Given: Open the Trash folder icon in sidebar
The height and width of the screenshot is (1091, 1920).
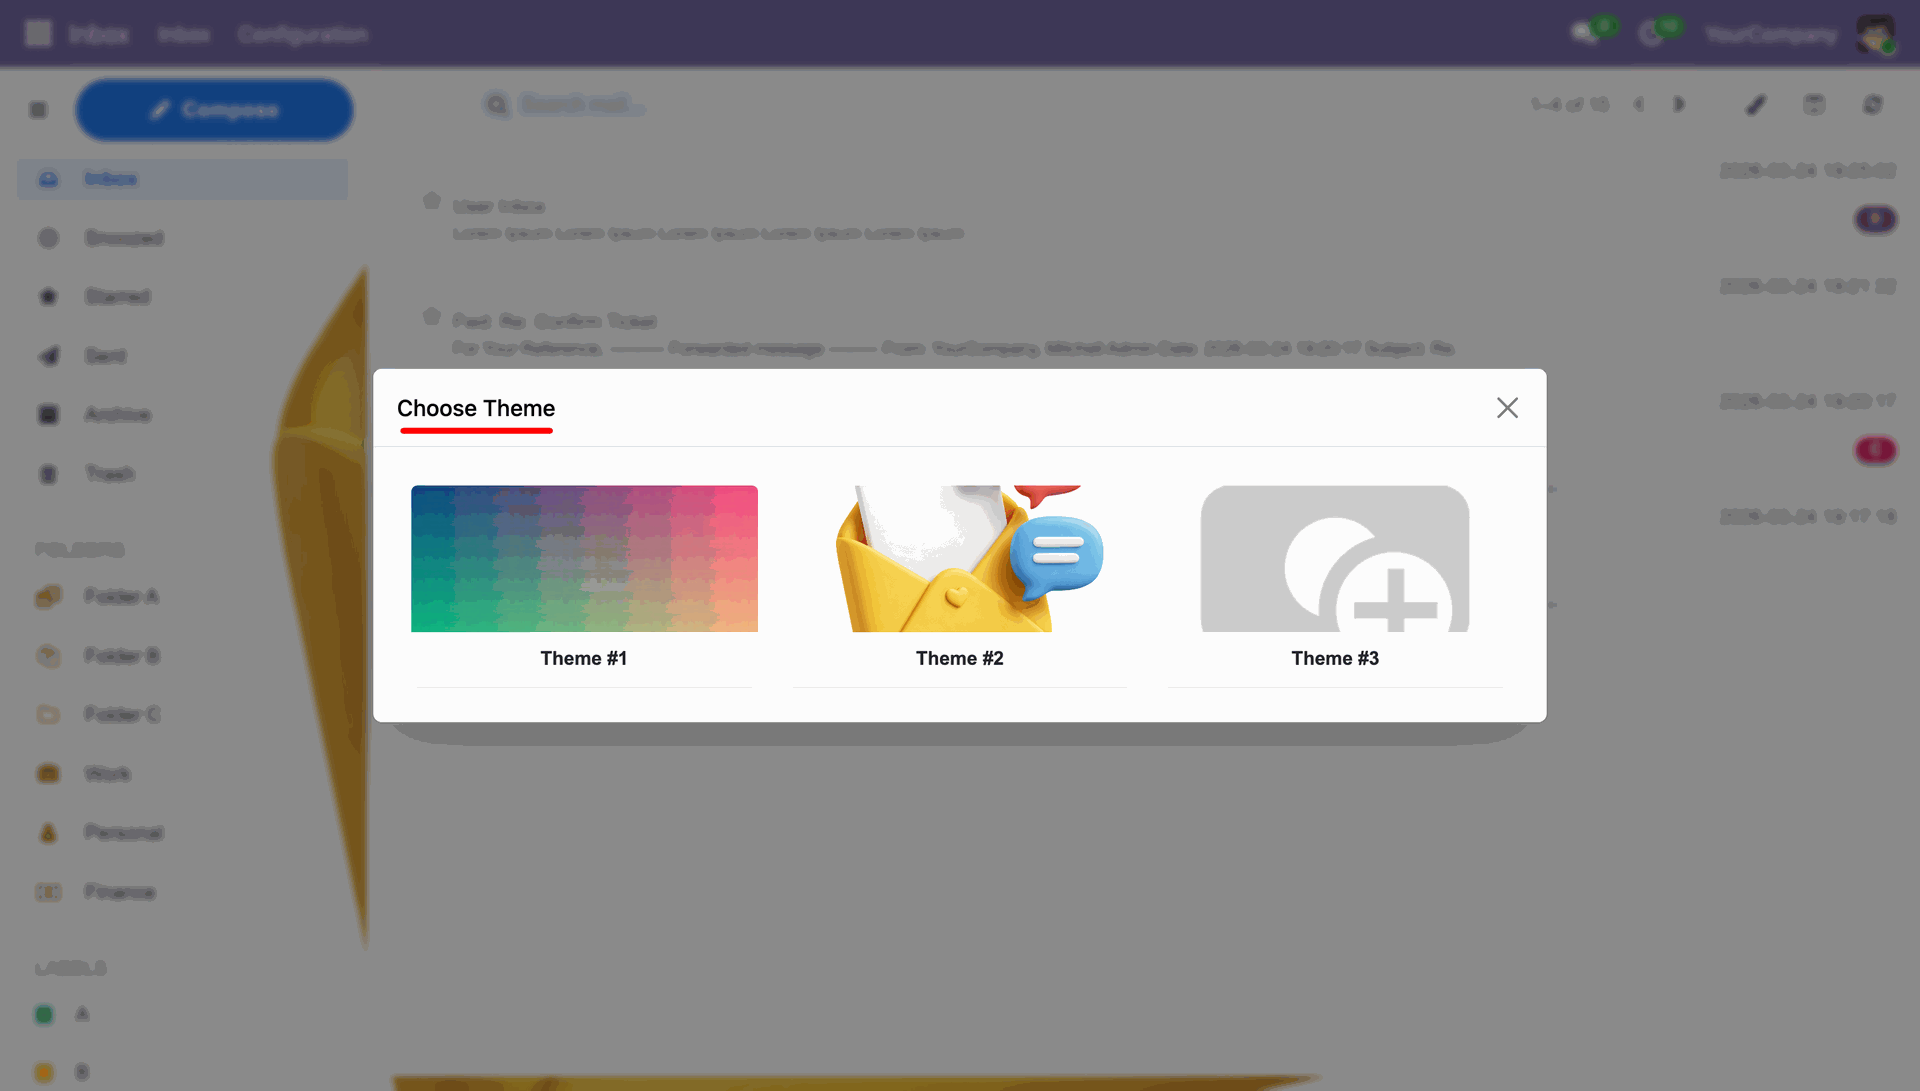Looking at the screenshot, I should 48,473.
